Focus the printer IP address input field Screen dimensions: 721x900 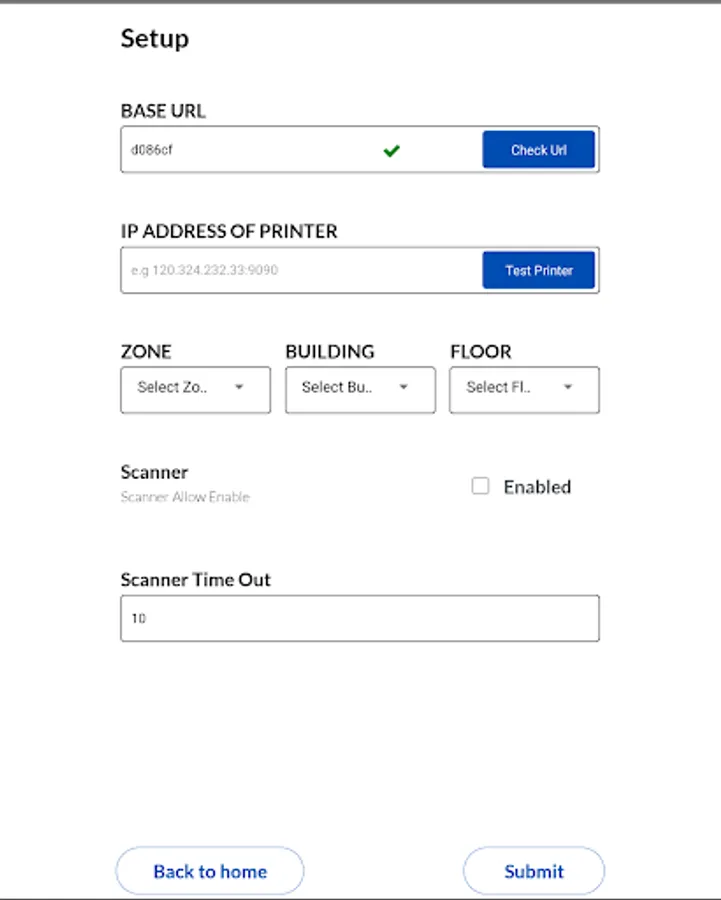[301, 270]
